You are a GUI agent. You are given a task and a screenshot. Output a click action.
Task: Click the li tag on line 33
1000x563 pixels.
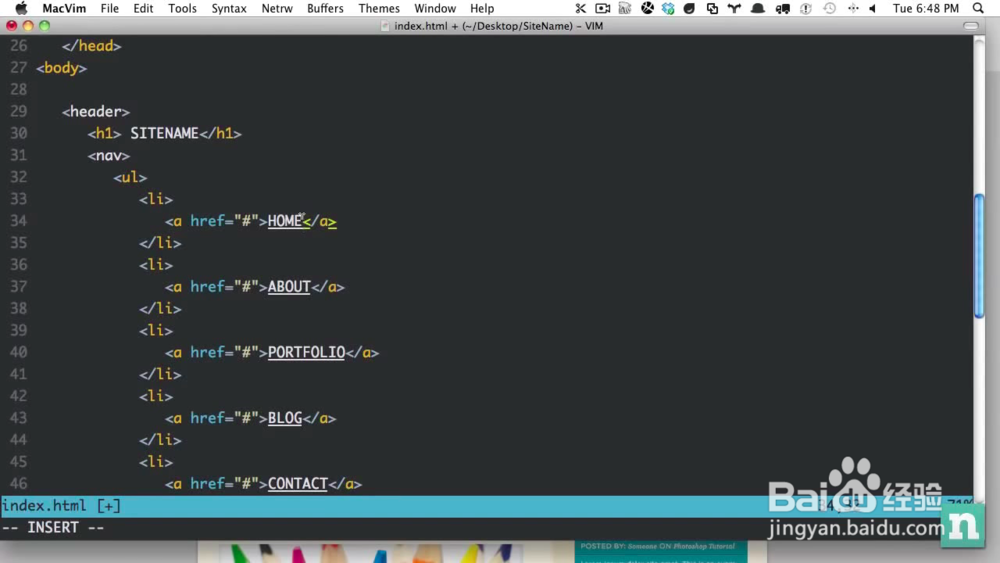tap(156, 199)
